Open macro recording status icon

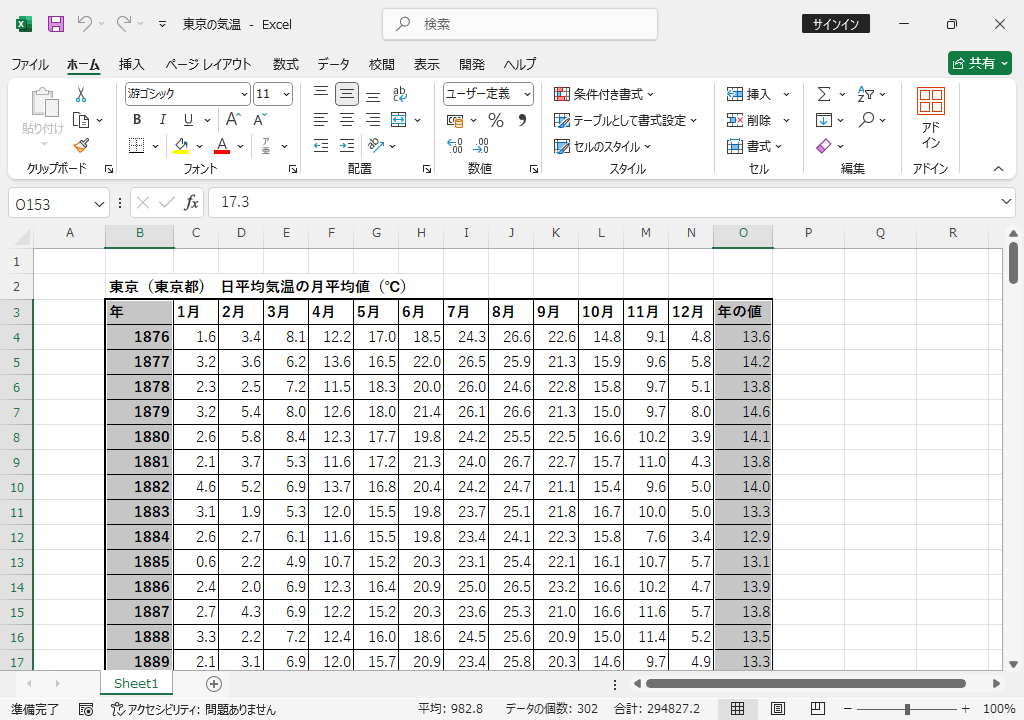point(86,709)
